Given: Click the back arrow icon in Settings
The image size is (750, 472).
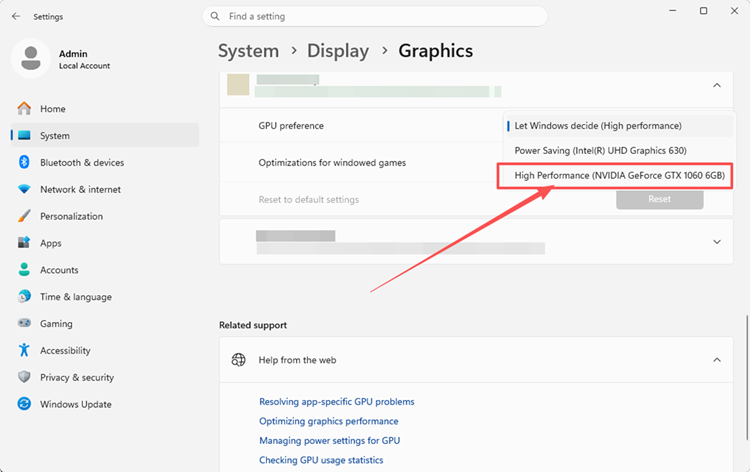Looking at the screenshot, I should 16,16.
